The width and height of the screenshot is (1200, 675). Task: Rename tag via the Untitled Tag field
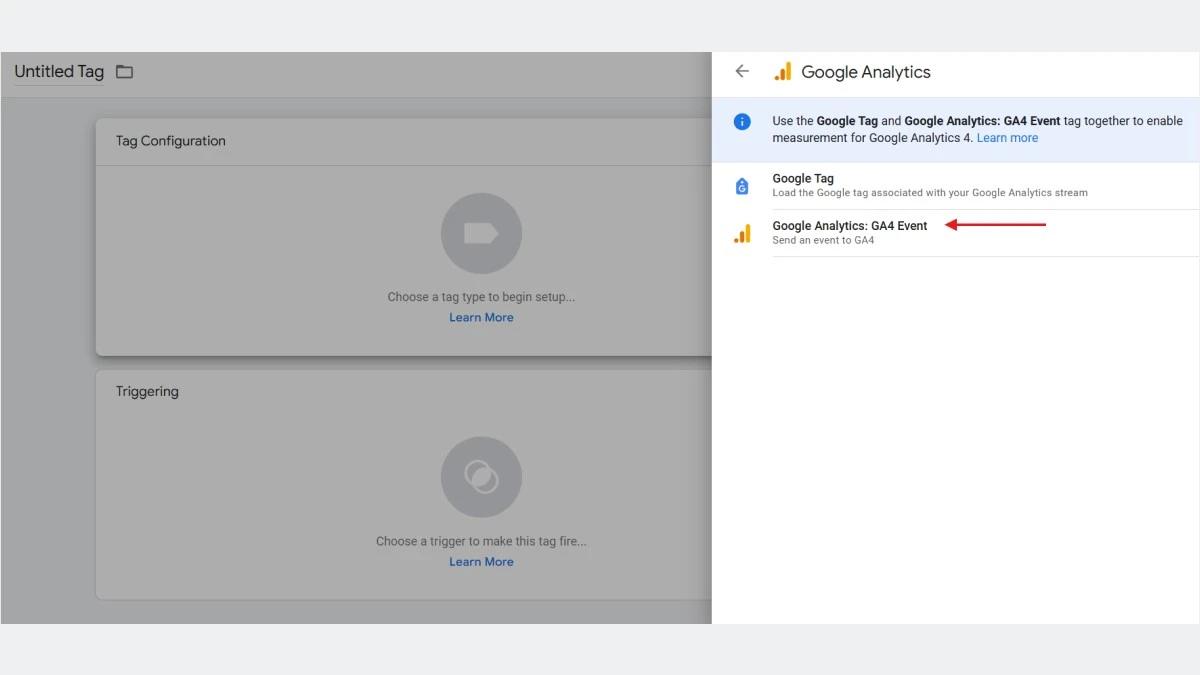coord(59,72)
